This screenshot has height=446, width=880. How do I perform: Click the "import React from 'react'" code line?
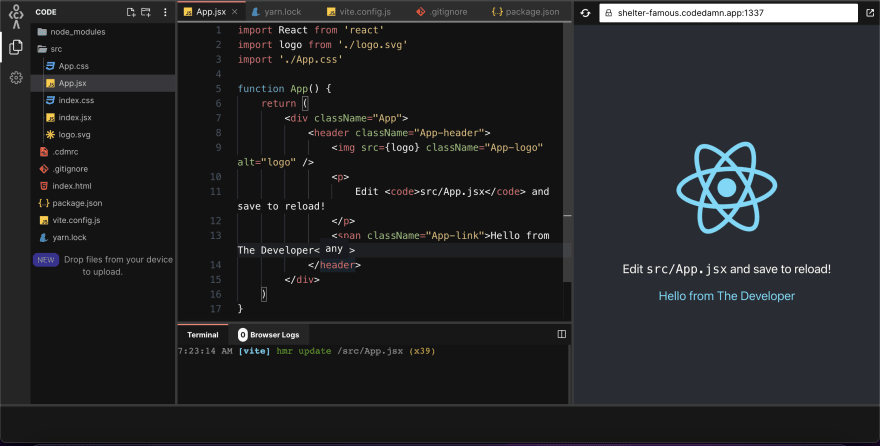click(x=309, y=30)
